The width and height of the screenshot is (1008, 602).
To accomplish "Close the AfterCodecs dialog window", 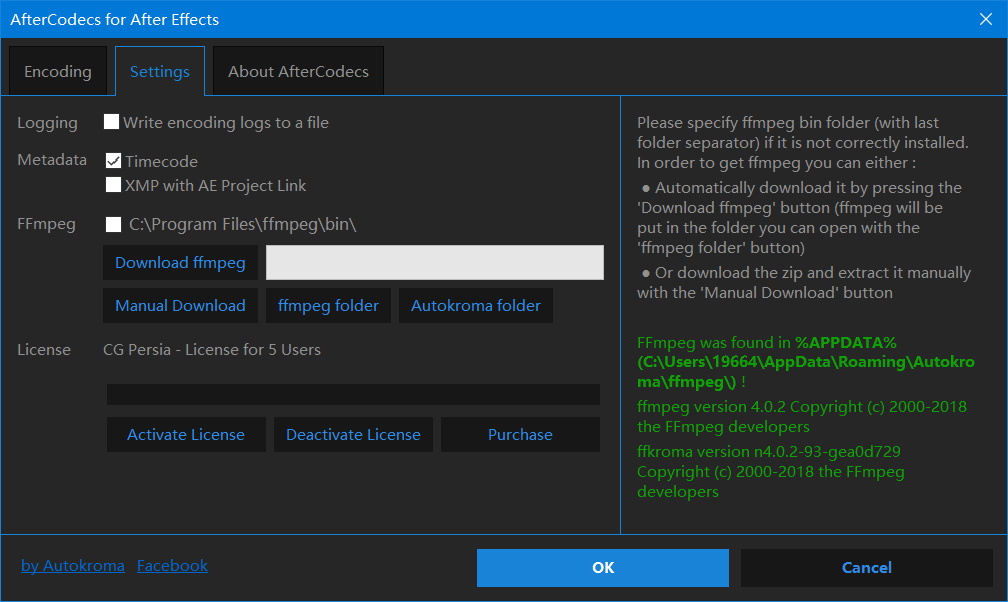I will [986, 19].
